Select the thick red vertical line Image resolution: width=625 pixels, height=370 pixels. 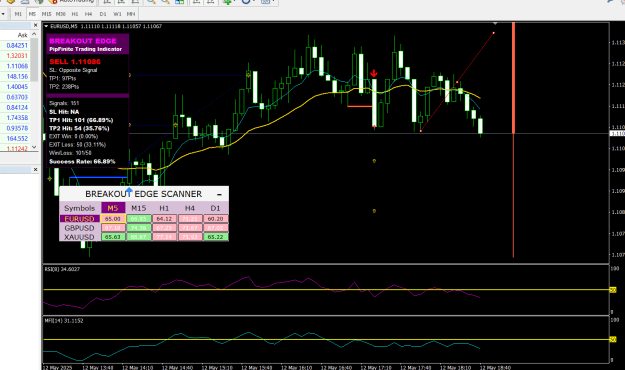click(x=513, y=78)
